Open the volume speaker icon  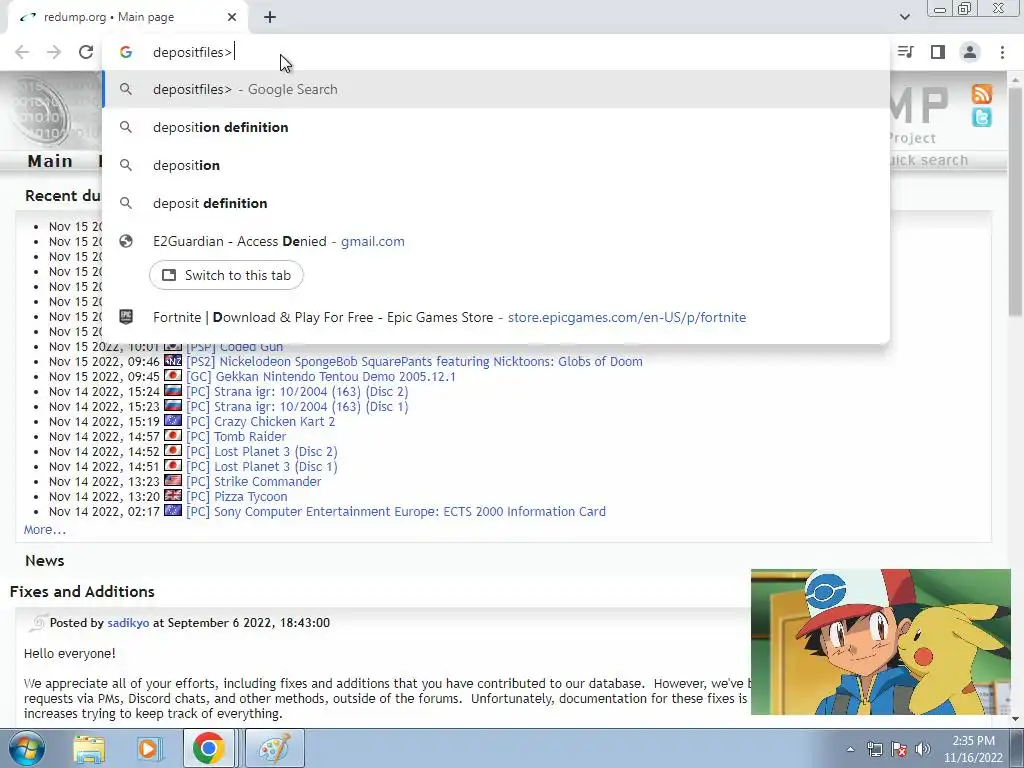(923, 749)
